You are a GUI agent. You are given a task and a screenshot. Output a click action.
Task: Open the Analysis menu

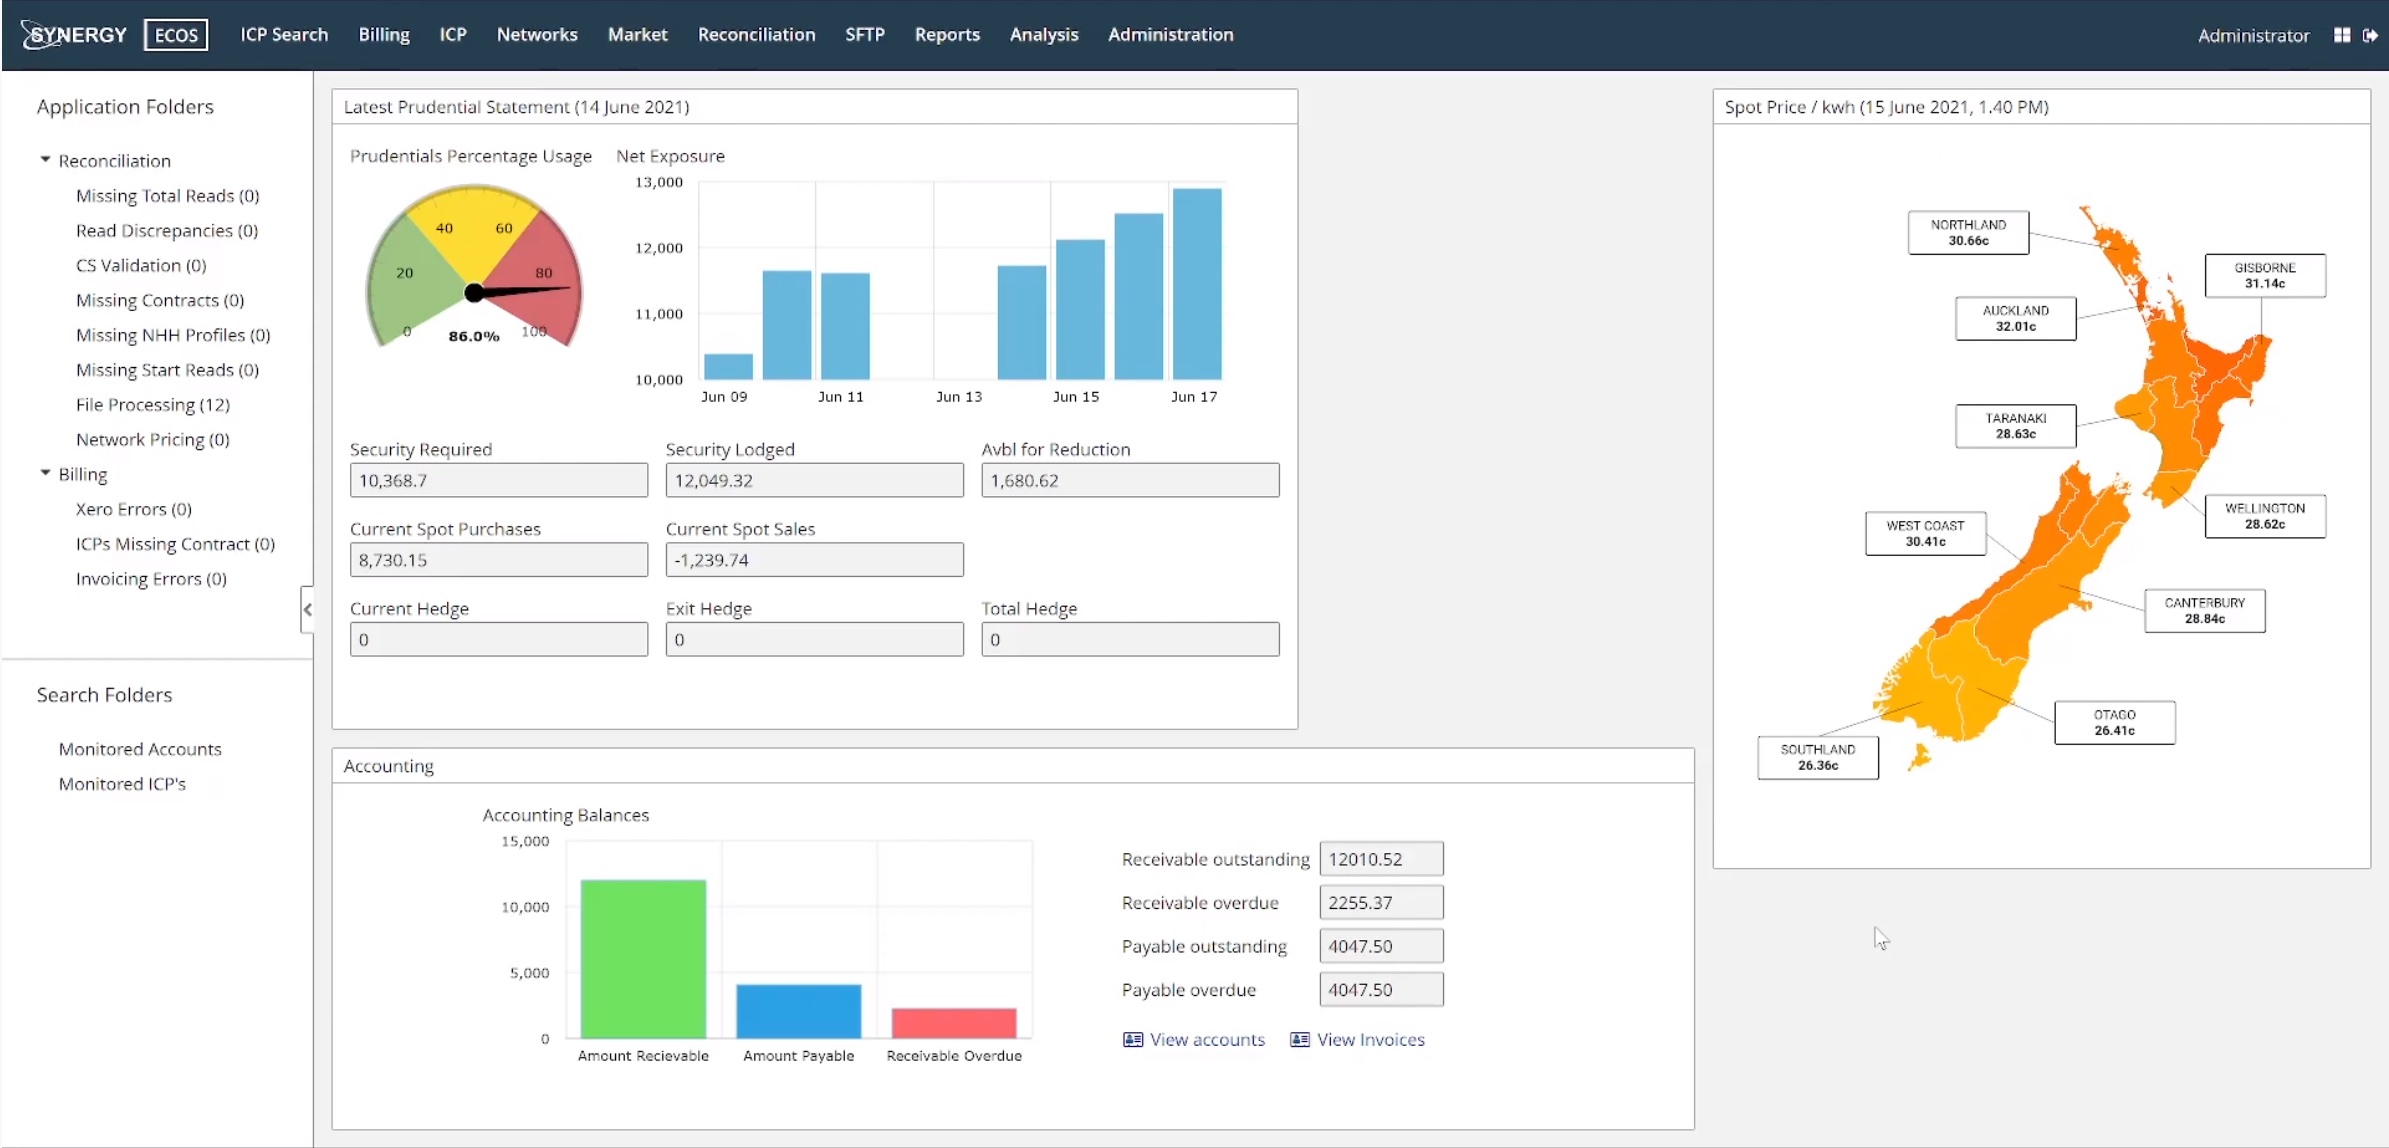[x=1044, y=35]
